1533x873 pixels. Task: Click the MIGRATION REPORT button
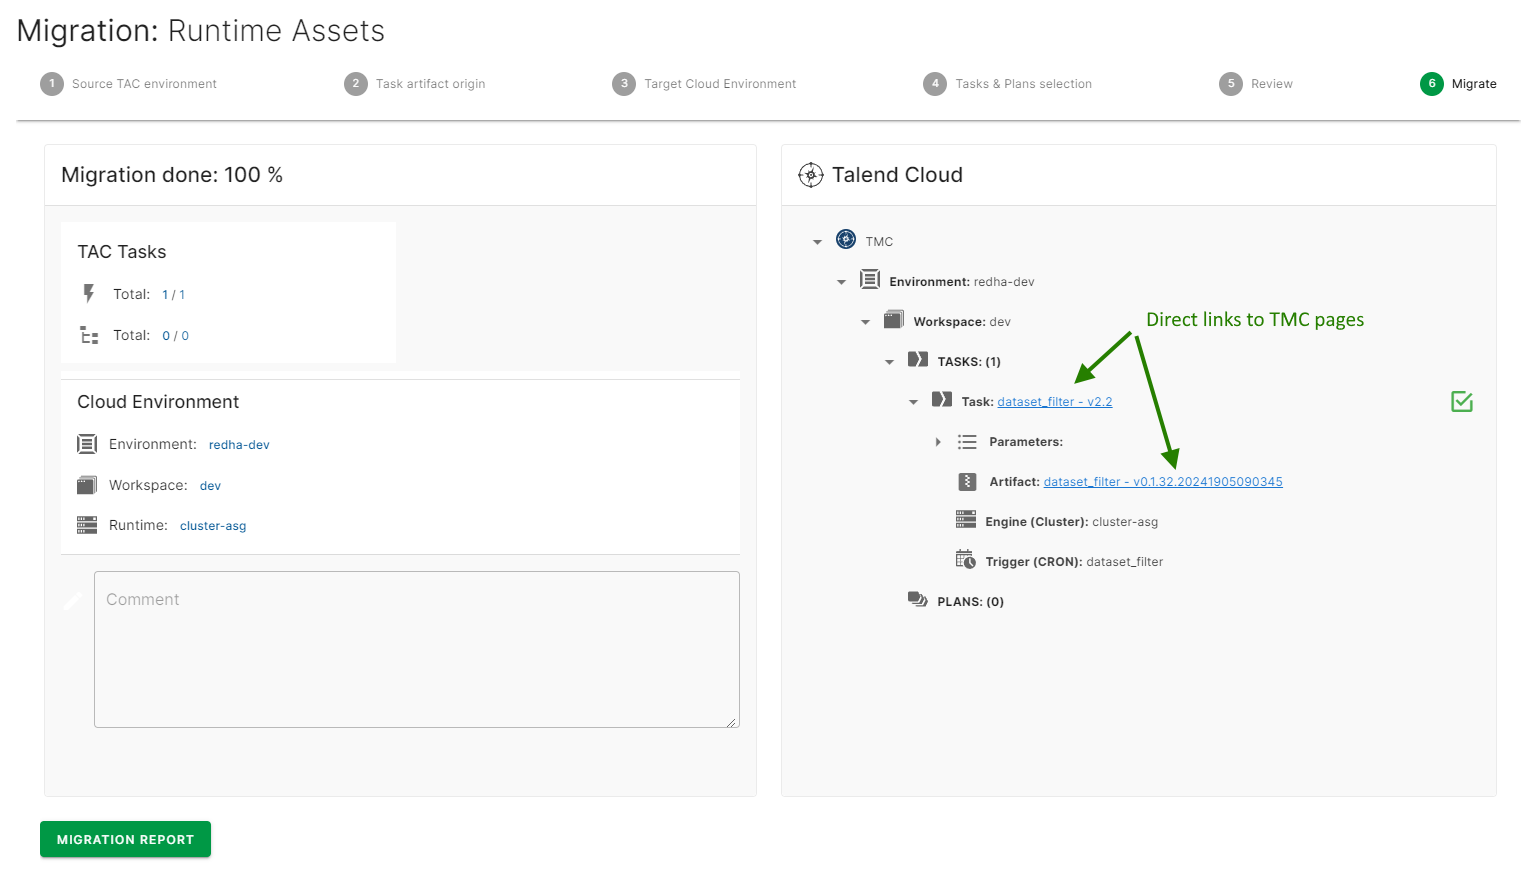pos(125,839)
